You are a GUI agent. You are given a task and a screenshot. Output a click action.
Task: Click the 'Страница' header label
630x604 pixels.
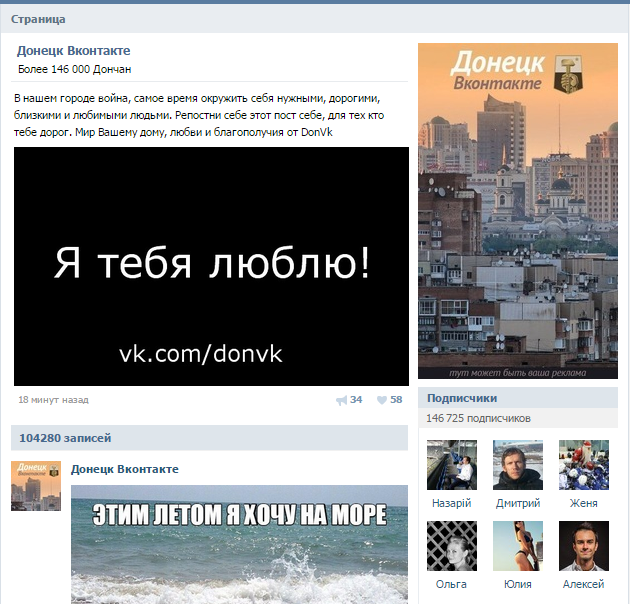tap(38, 19)
